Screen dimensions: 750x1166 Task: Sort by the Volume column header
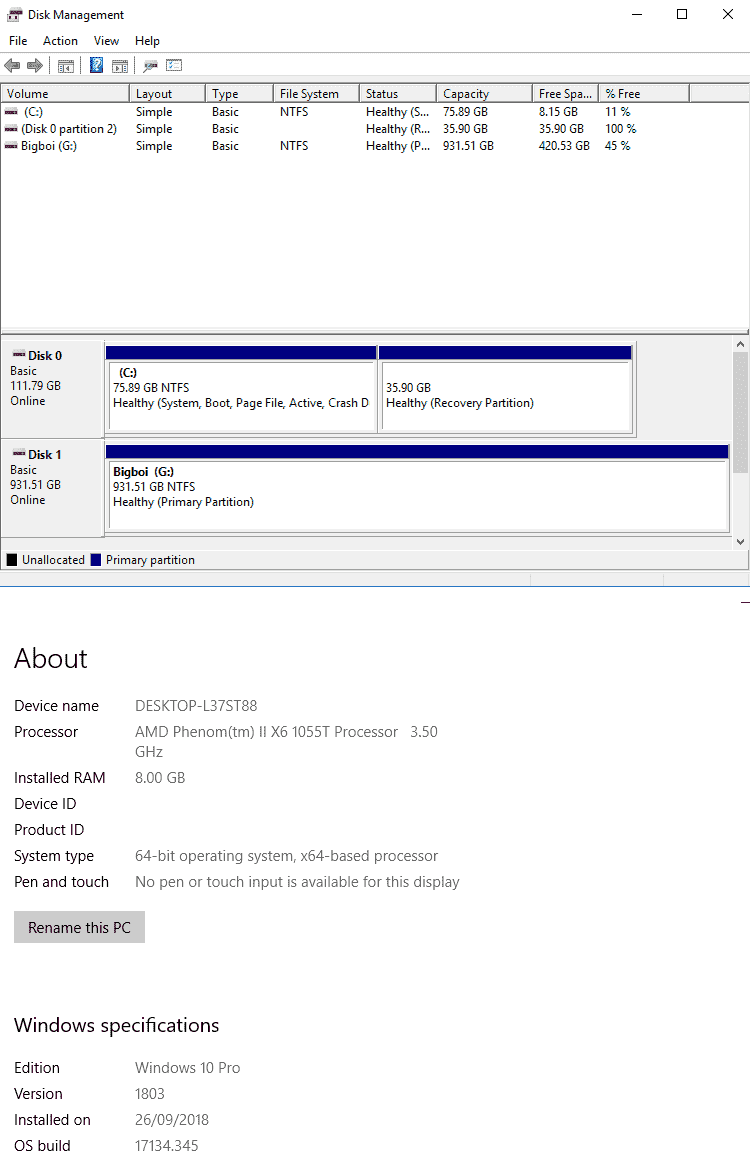click(65, 94)
